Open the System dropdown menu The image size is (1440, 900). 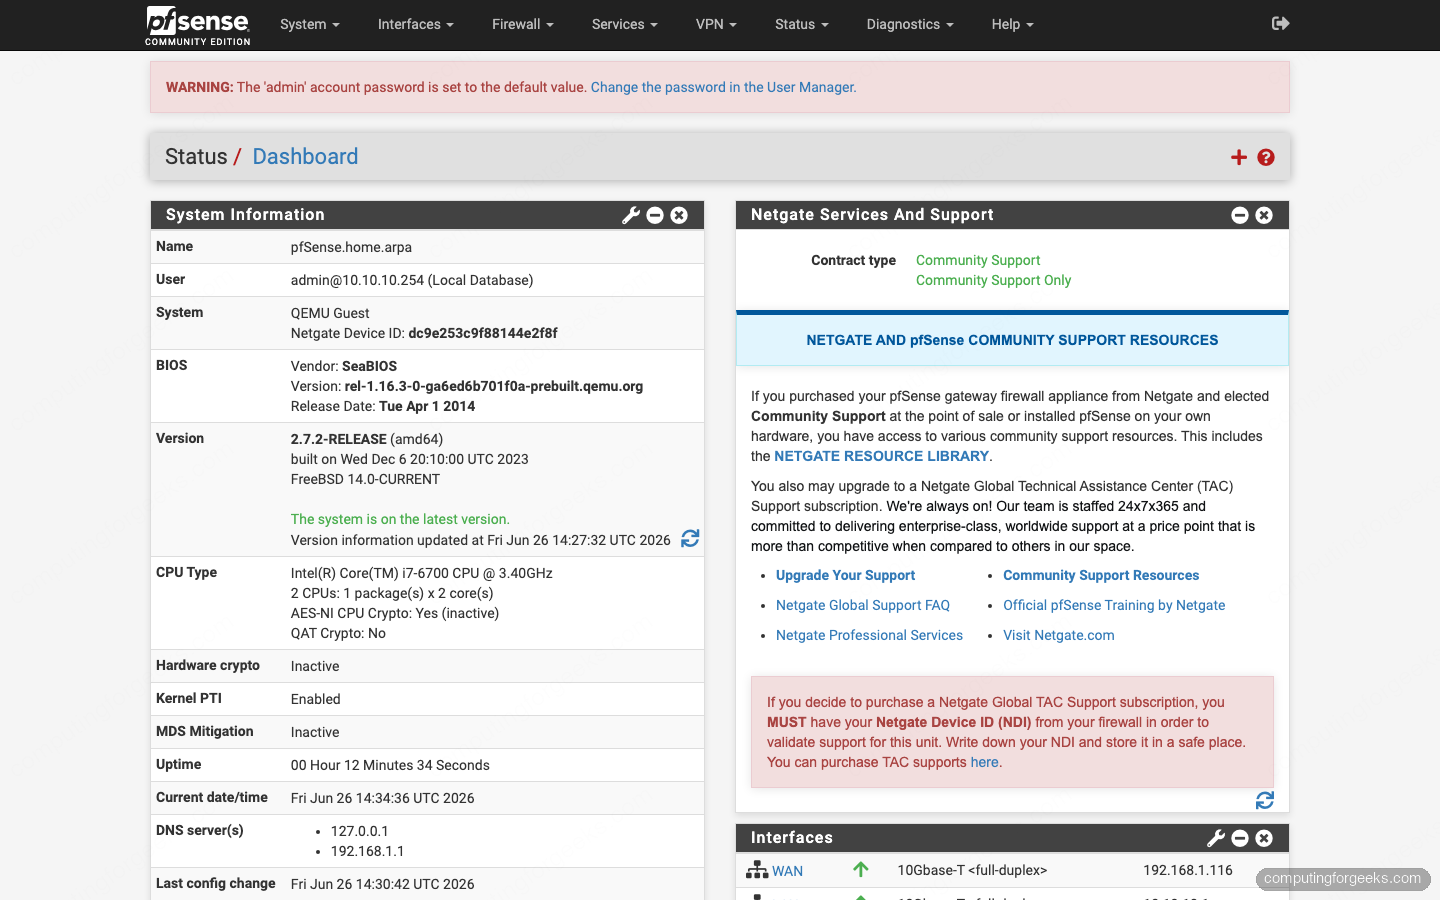point(310,24)
